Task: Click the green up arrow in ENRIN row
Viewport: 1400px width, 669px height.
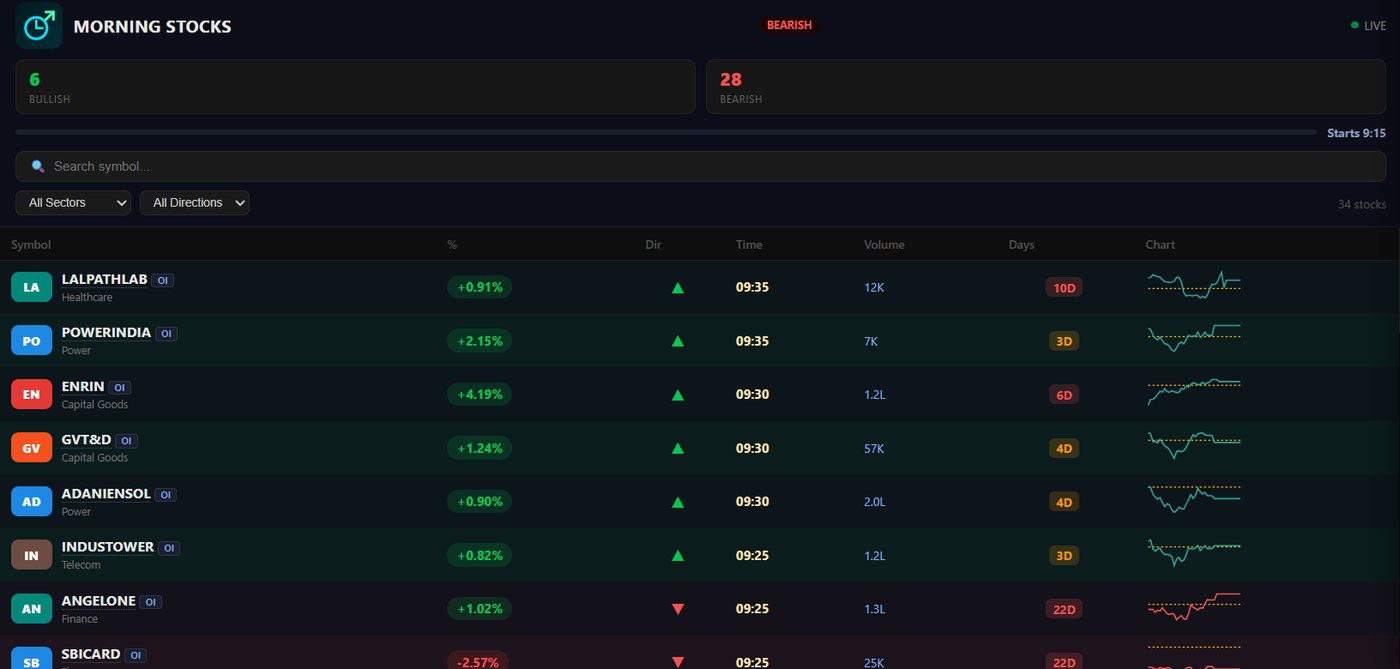Action: point(678,395)
